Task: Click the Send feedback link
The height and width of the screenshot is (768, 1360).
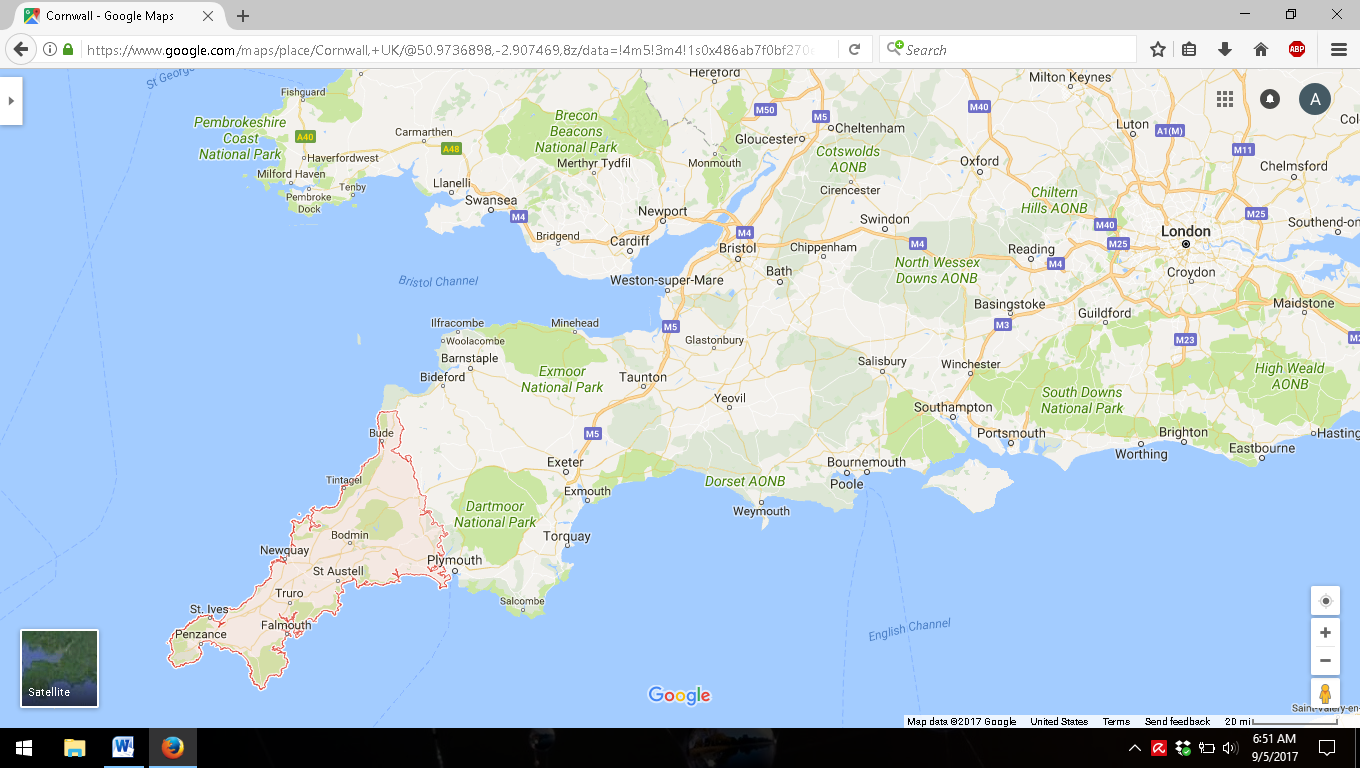Action: (x=1177, y=722)
